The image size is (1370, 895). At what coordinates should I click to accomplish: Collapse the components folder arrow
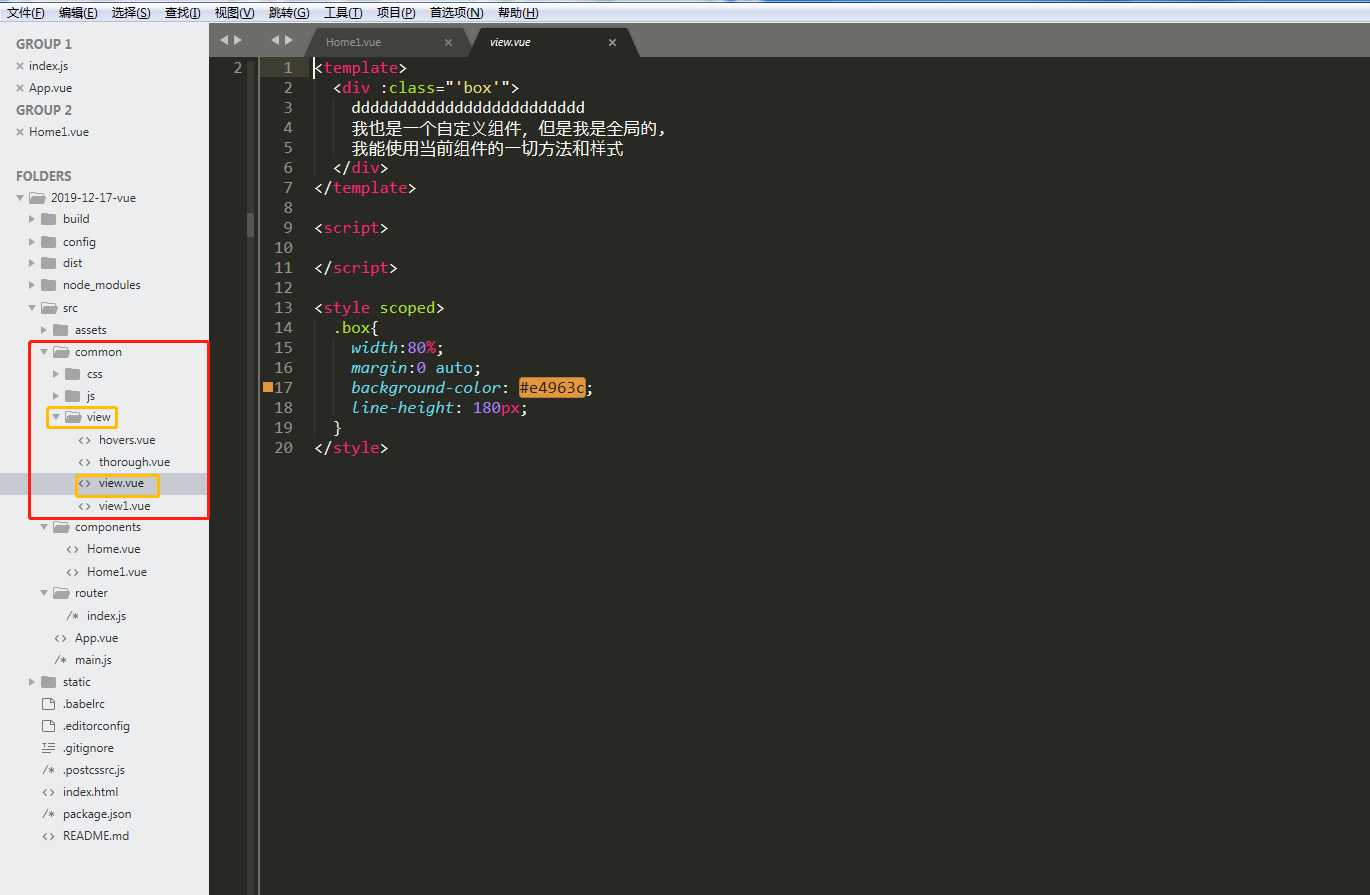click(x=44, y=527)
